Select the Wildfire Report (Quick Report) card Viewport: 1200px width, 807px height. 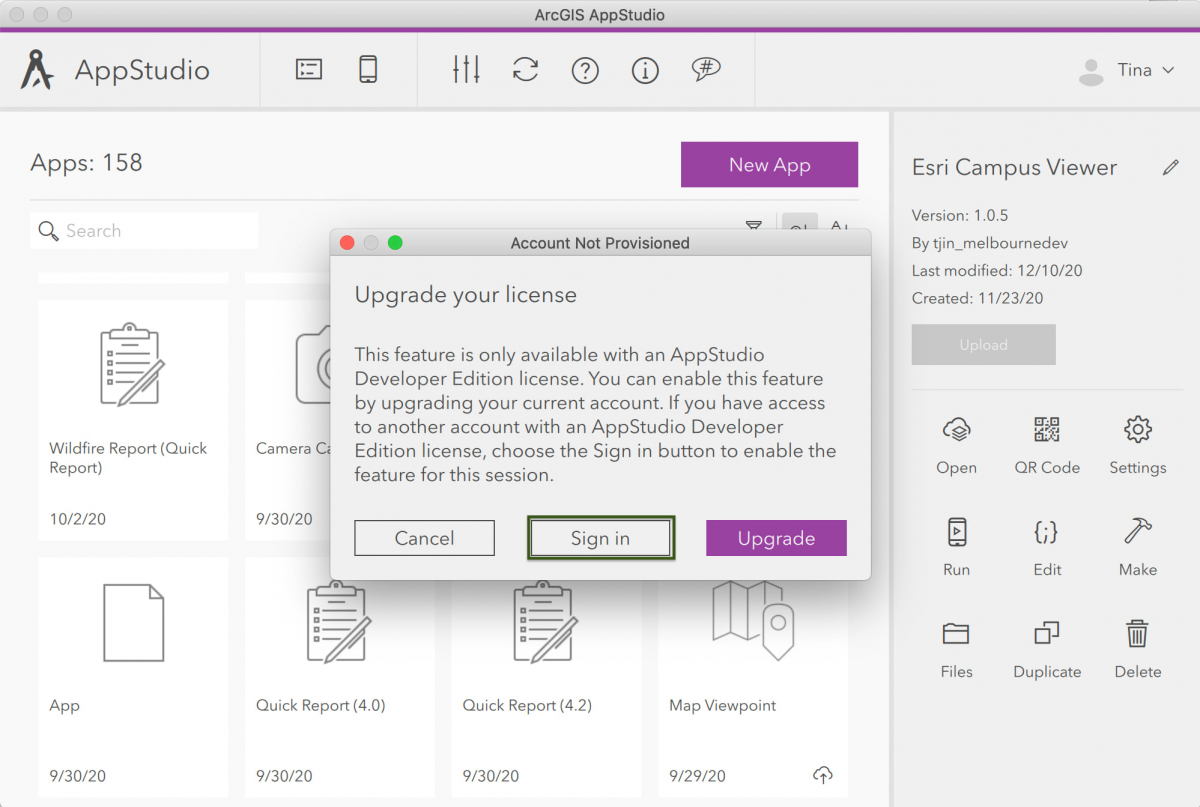click(x=133, y=420)
